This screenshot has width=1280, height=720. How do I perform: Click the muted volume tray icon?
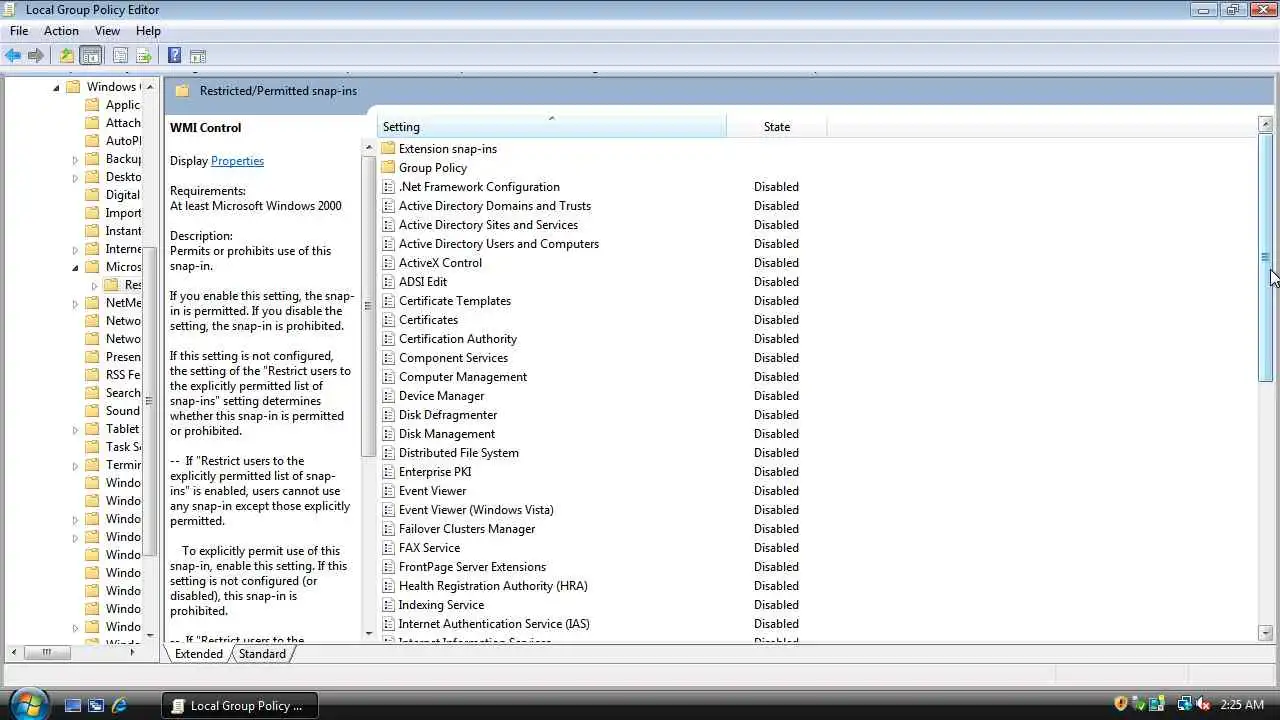[x=1202, y=704]
